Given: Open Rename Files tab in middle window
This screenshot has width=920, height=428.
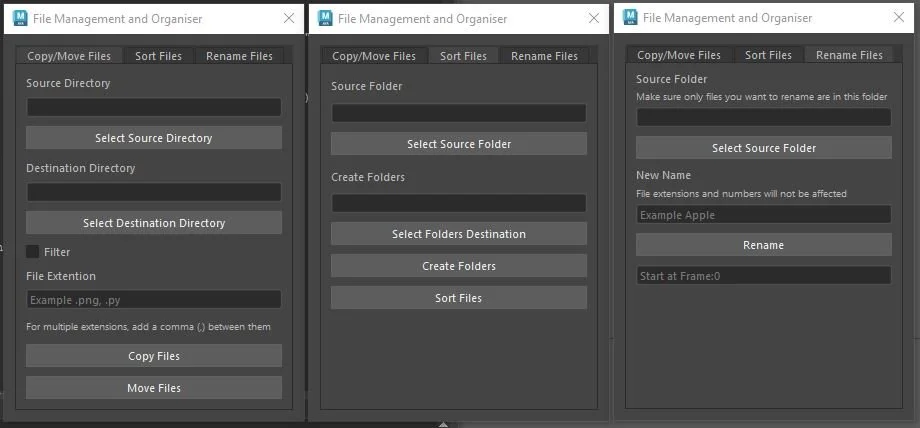Looking at the screenshot, I should click(x=544, y=56).
